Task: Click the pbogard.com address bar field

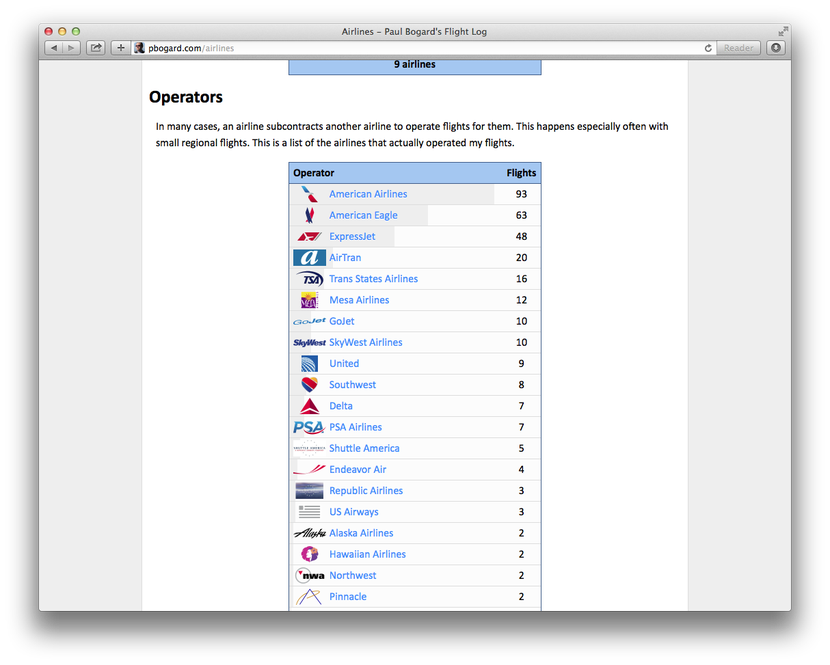Action: [x=420, y=48]
